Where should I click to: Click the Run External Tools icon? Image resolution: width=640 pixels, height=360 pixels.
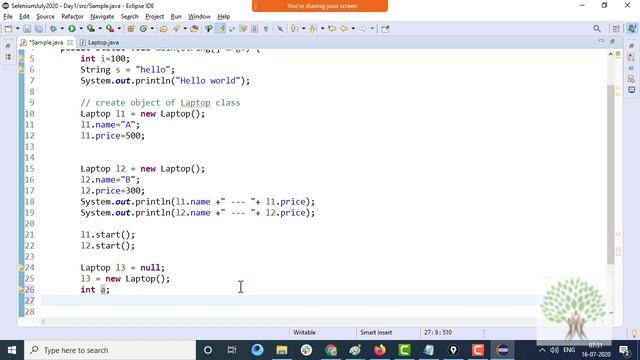[110, 29]
